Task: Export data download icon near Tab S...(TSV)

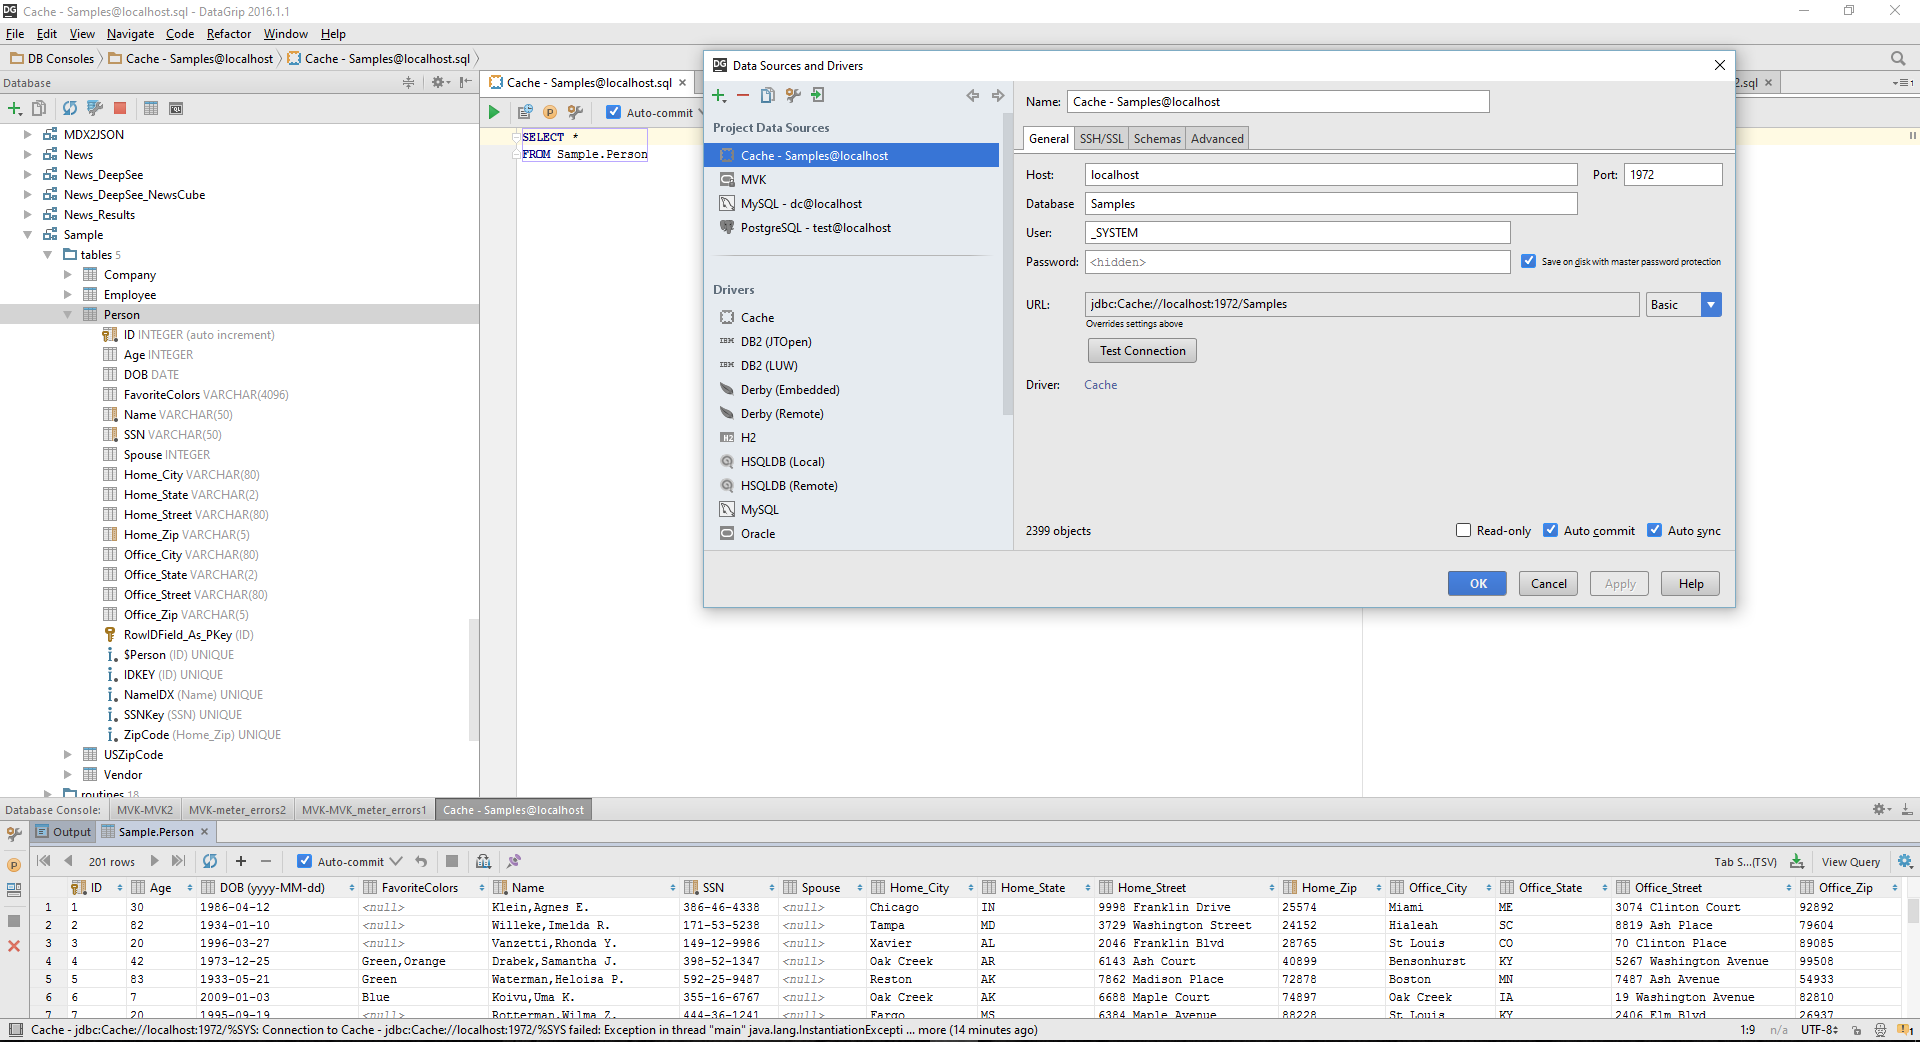Action: tap(1797, 861)
